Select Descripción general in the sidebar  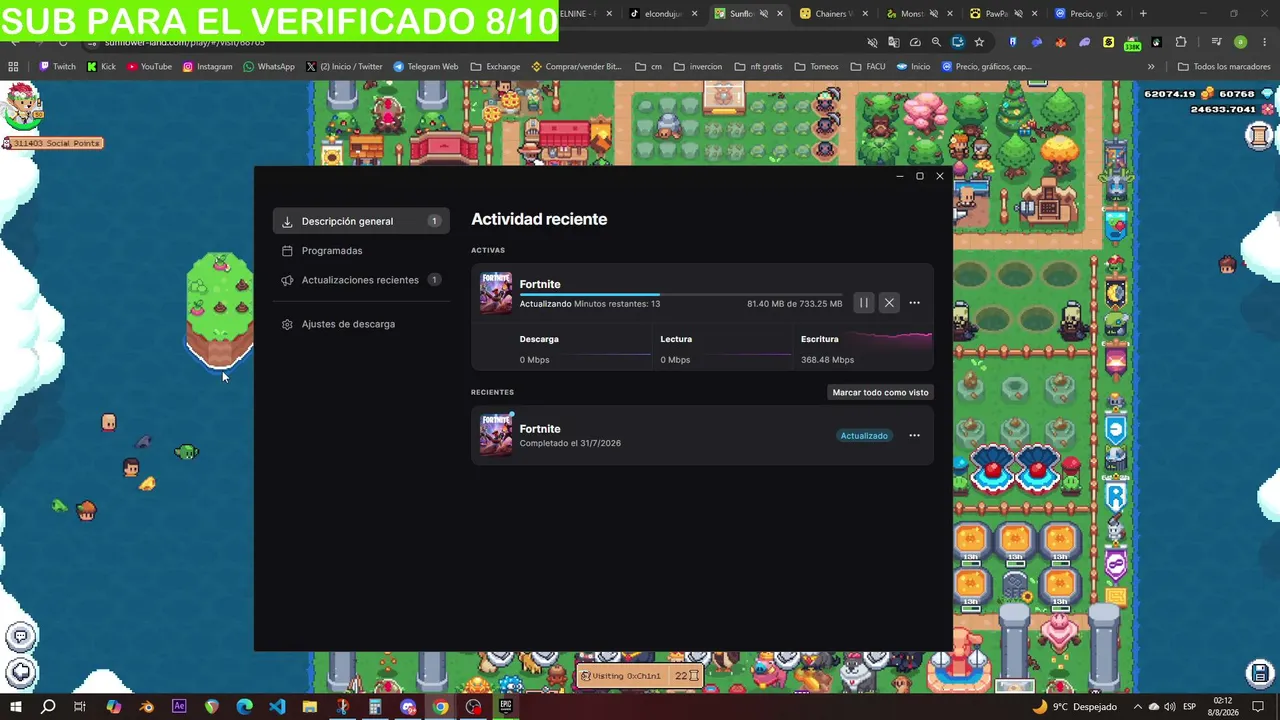click(361, 221)
